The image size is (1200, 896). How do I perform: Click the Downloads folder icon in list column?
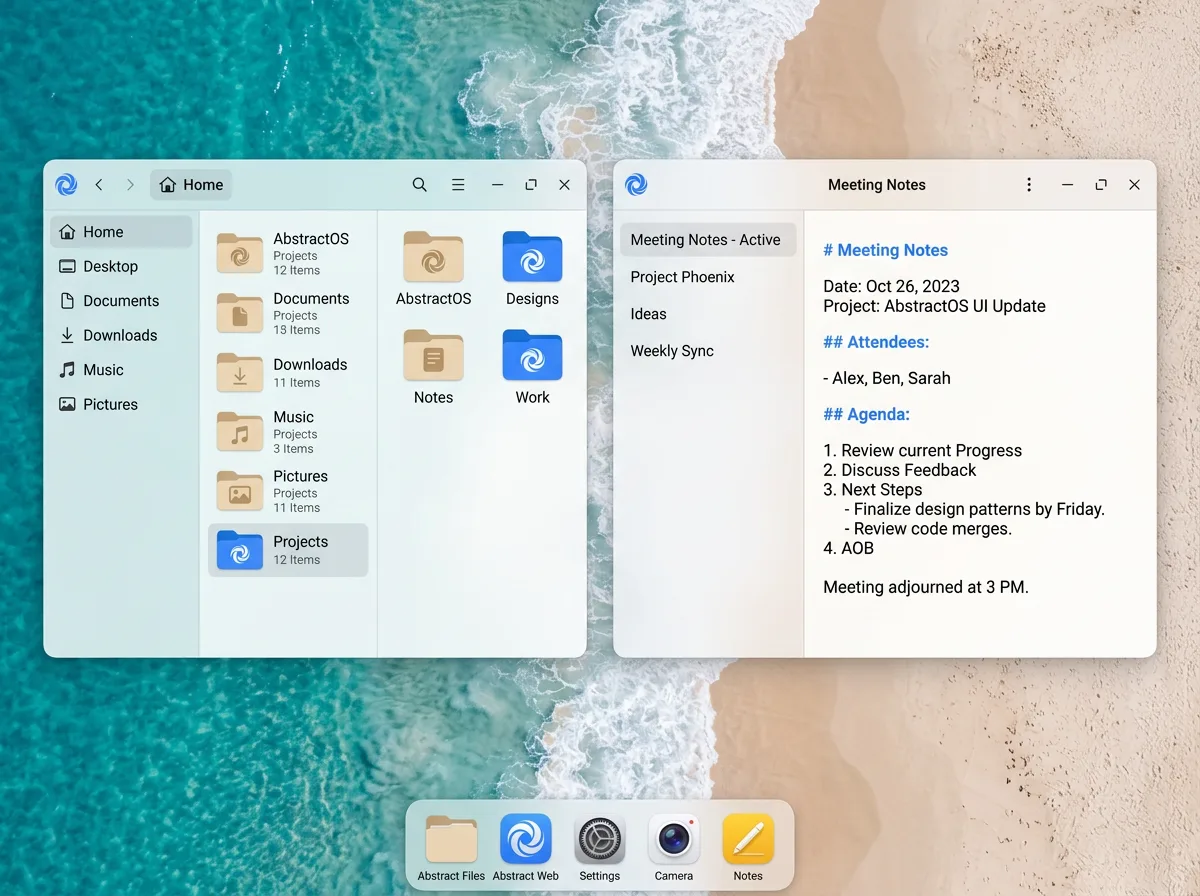coord(240,372)
